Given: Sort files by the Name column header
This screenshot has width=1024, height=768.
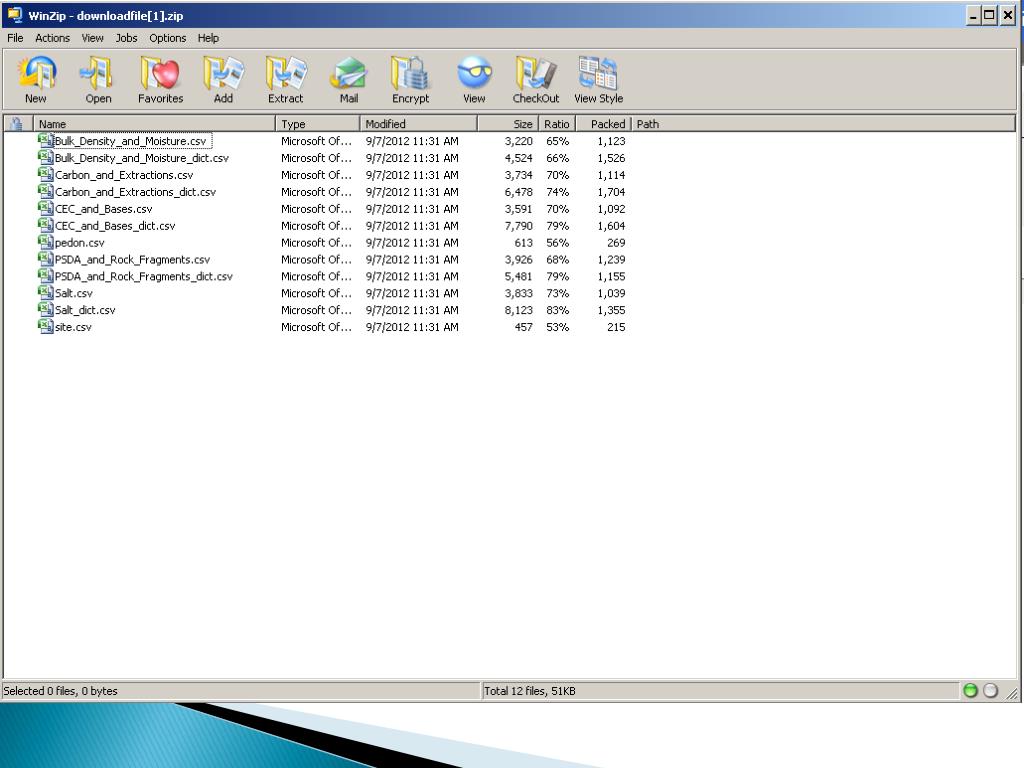Looking at the screenshot, I should click(x=154, y=123).
